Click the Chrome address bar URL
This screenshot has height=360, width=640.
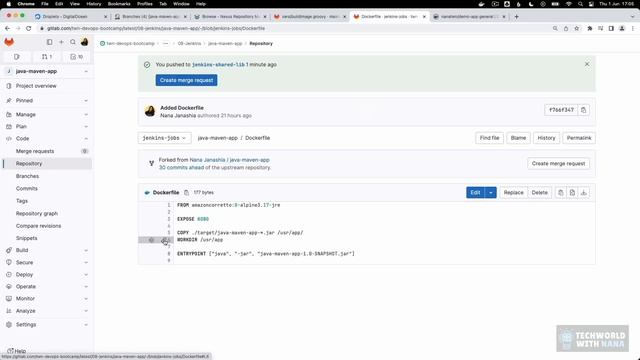click(x=156, y=29)
